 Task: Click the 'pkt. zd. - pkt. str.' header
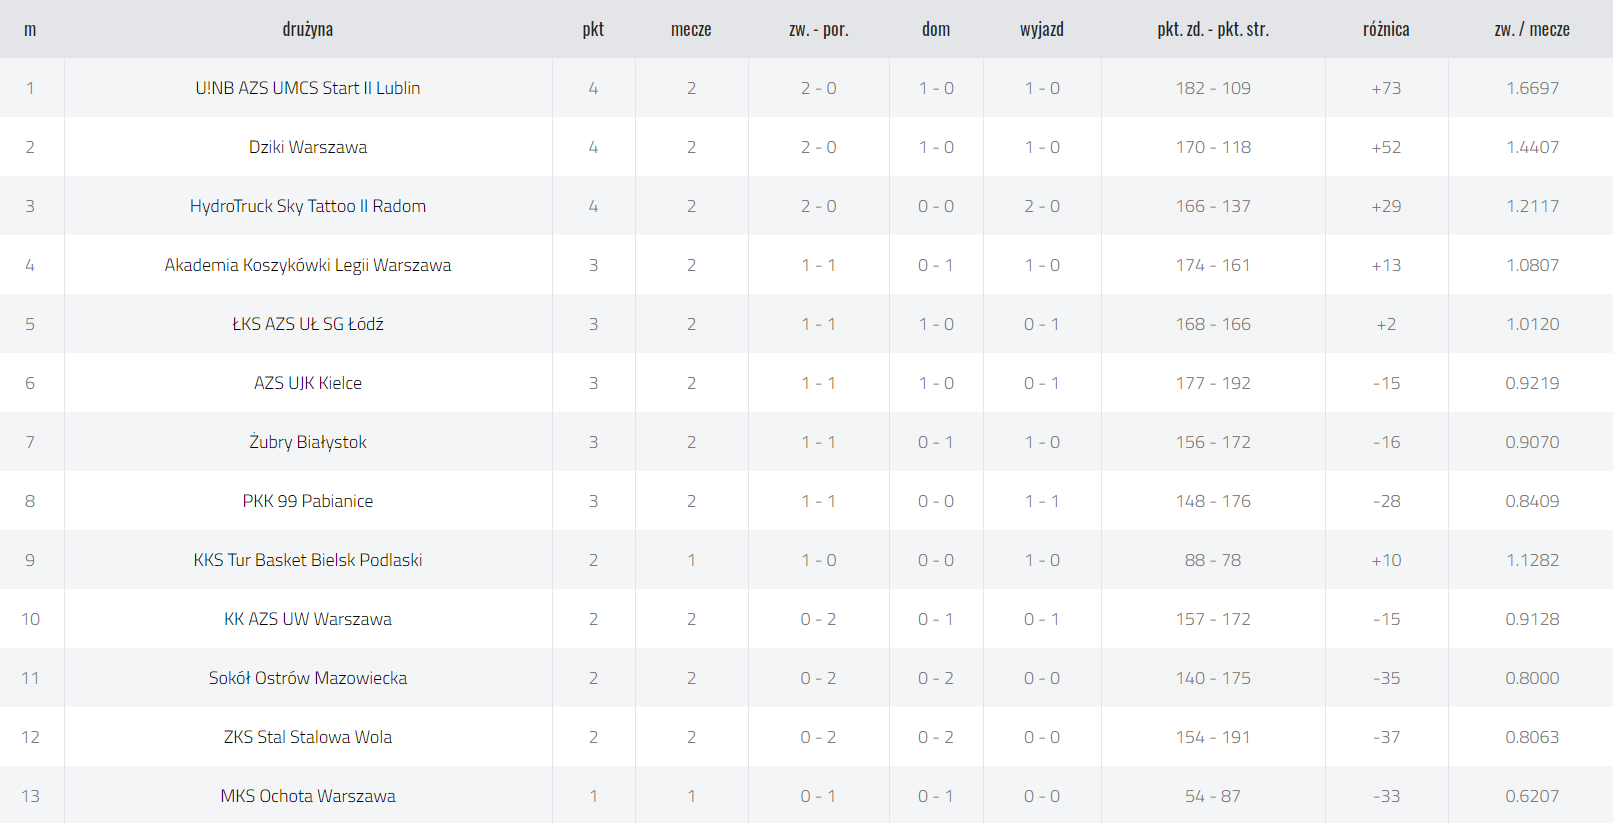tap(1213, 30)
